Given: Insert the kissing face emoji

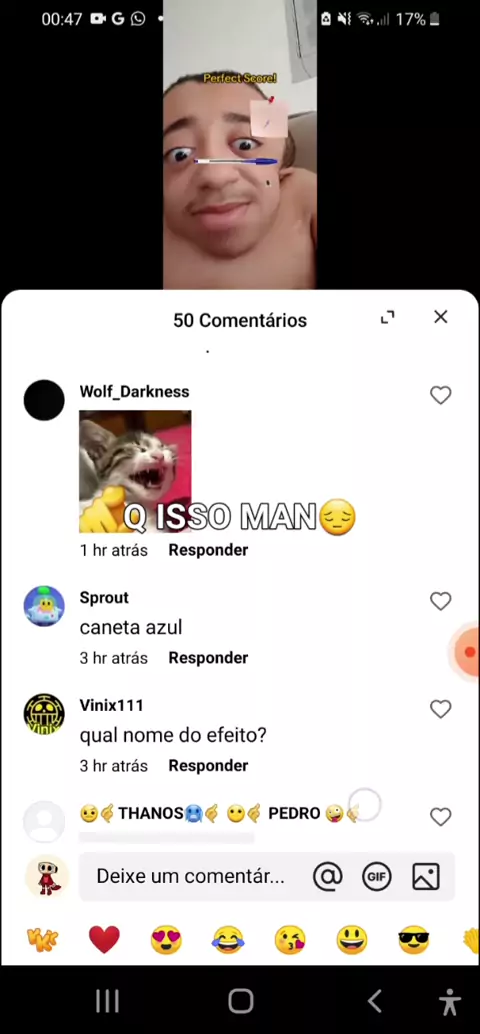Looking at the screenshot, I should click(x=290, y=940).
